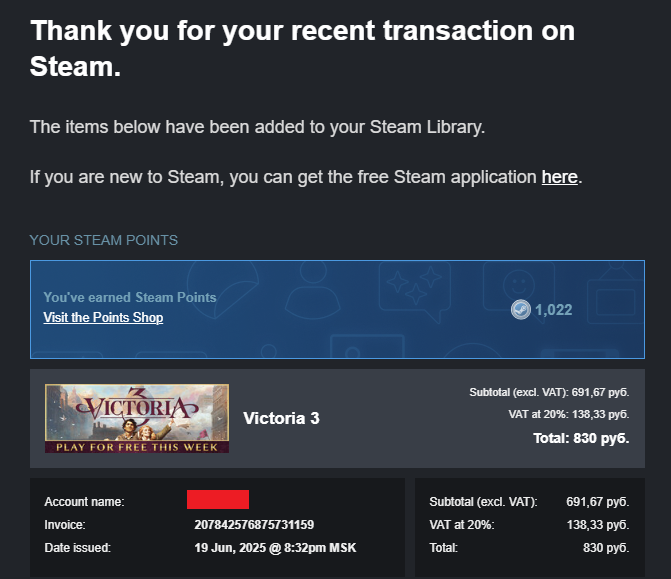Open the "here" Steam application link
The width and height of the screenshot is (671, 579).
pos(559,177)
